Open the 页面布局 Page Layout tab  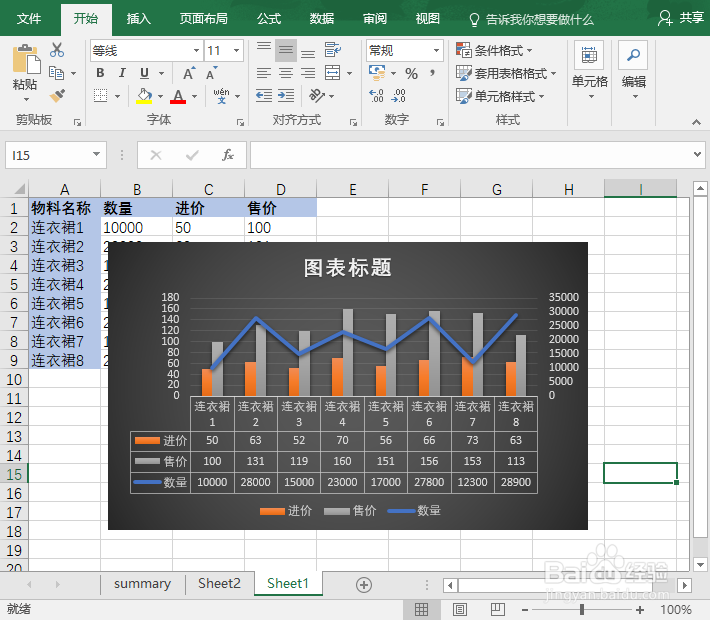click(x=203, y=19)
